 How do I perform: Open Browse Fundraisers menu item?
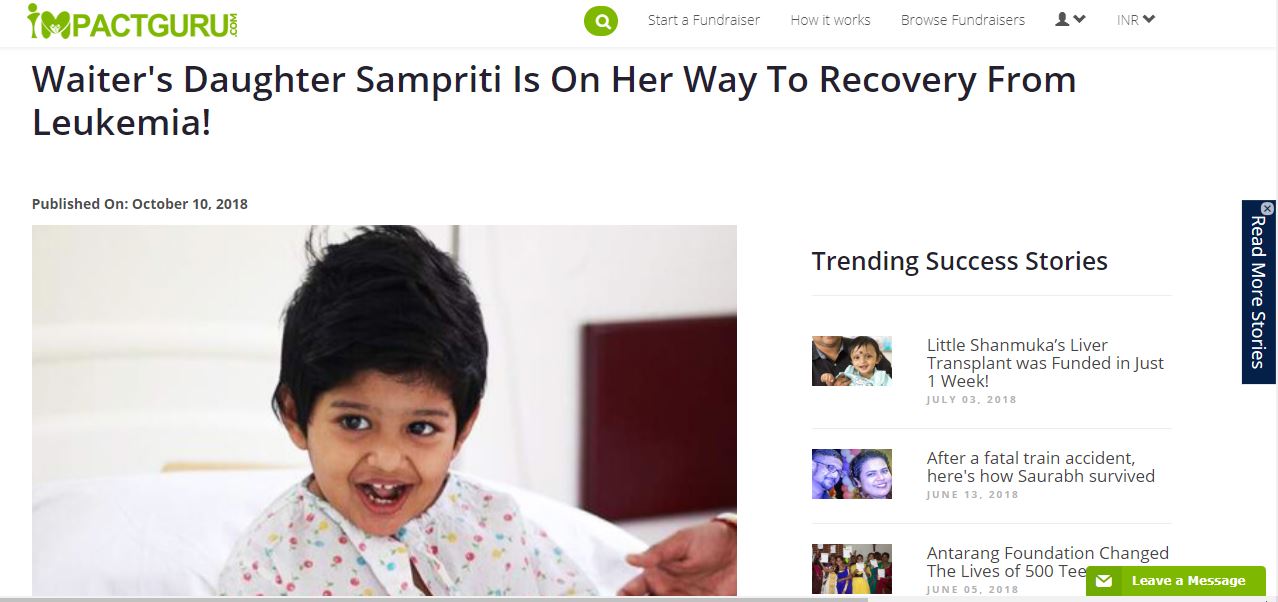963,20
